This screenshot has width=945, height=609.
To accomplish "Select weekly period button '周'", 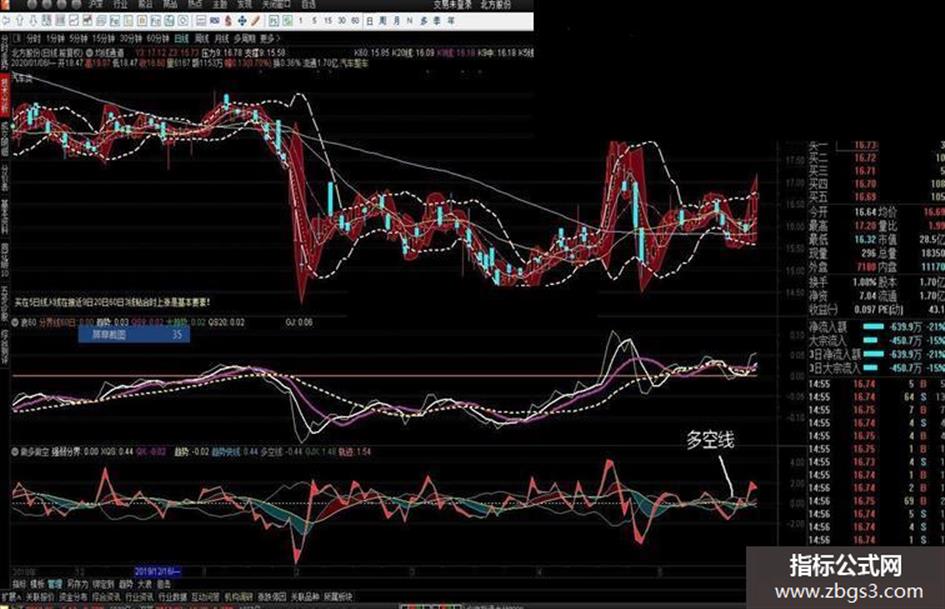I will 383,21.
